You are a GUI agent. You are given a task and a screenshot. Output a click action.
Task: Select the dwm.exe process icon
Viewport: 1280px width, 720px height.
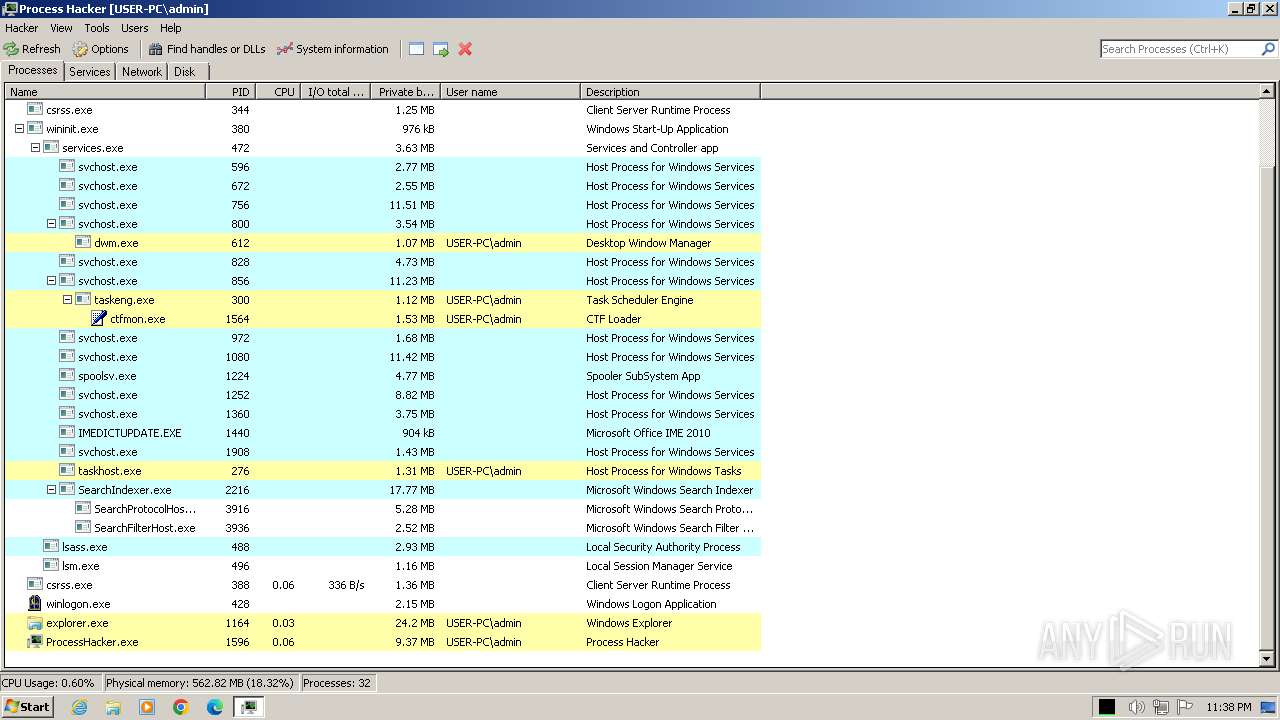(83, 243)
